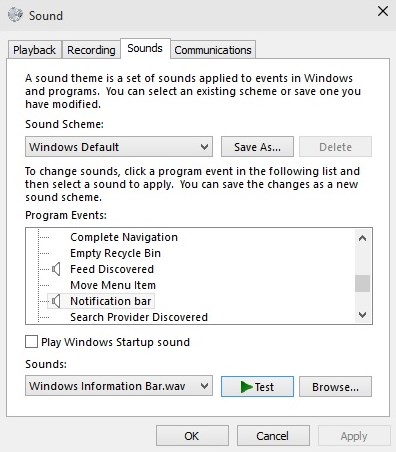Image resolution: width=396 pixels, height=452 pixels.
Task: Select the Move Menu Item event
Action: coord(113,285)
